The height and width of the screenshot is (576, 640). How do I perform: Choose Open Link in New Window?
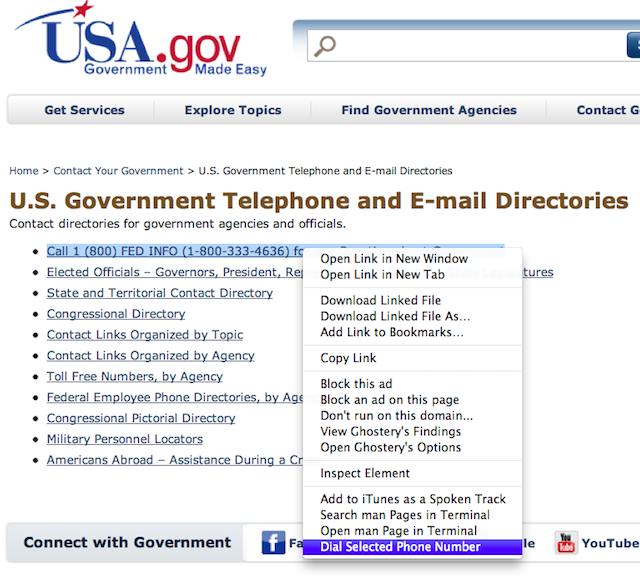tap(412, 258)
